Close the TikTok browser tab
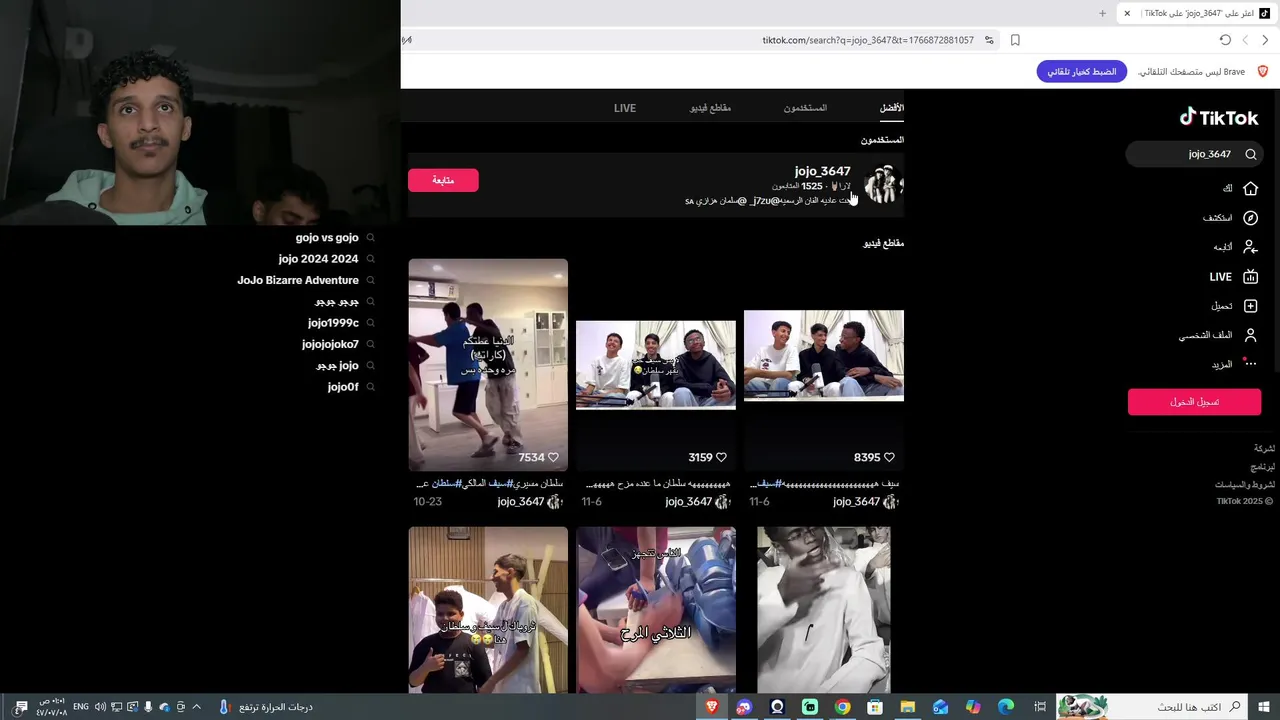 [x=1127, y=13]
